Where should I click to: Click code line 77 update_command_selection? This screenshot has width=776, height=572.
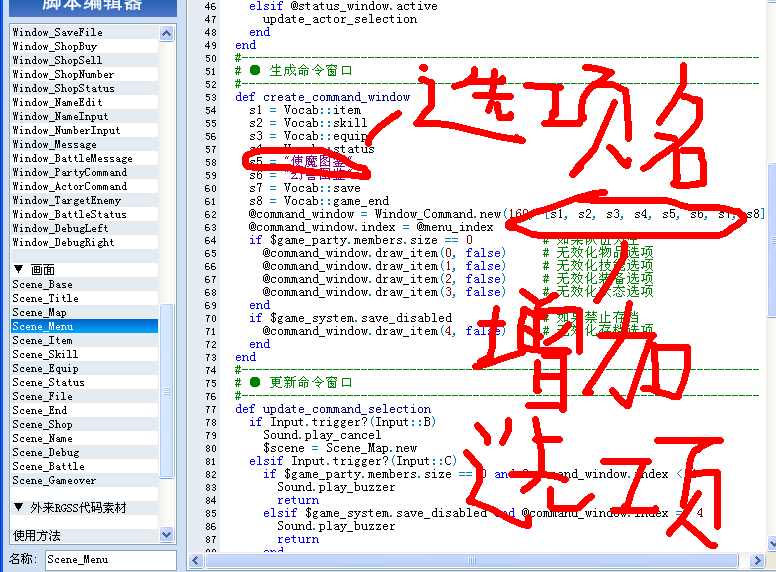click(x=333, y=409)
